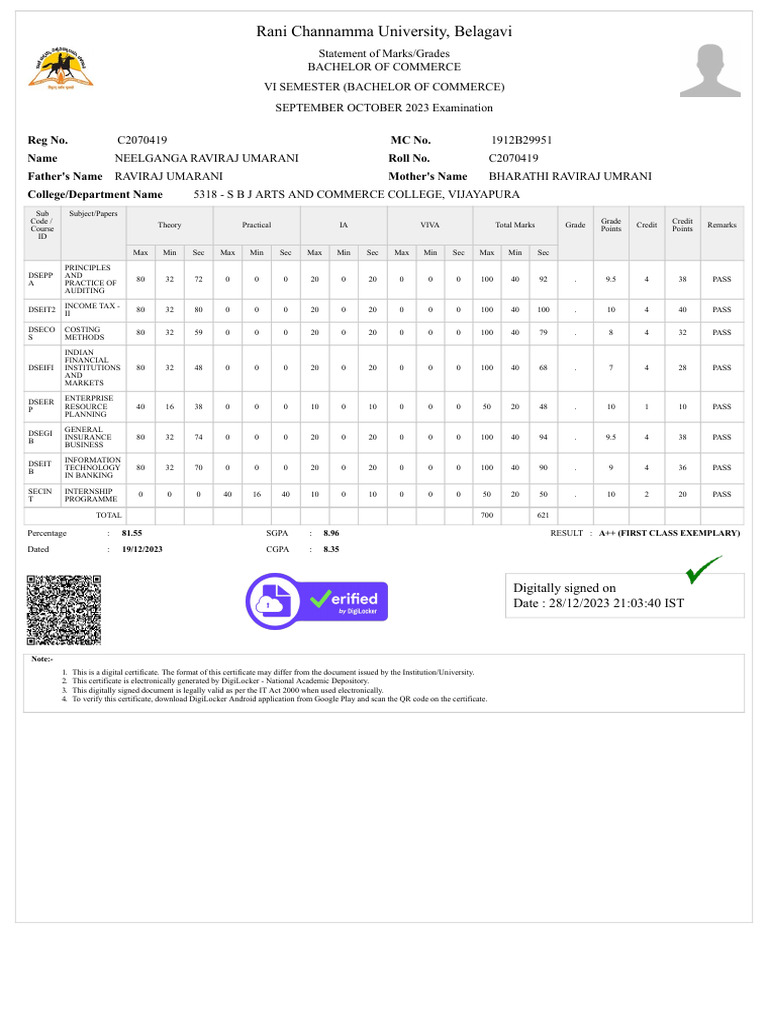Click note 1 about digital certificate format
This screenshot has height=1024, width=768.
tap(273, 672)
